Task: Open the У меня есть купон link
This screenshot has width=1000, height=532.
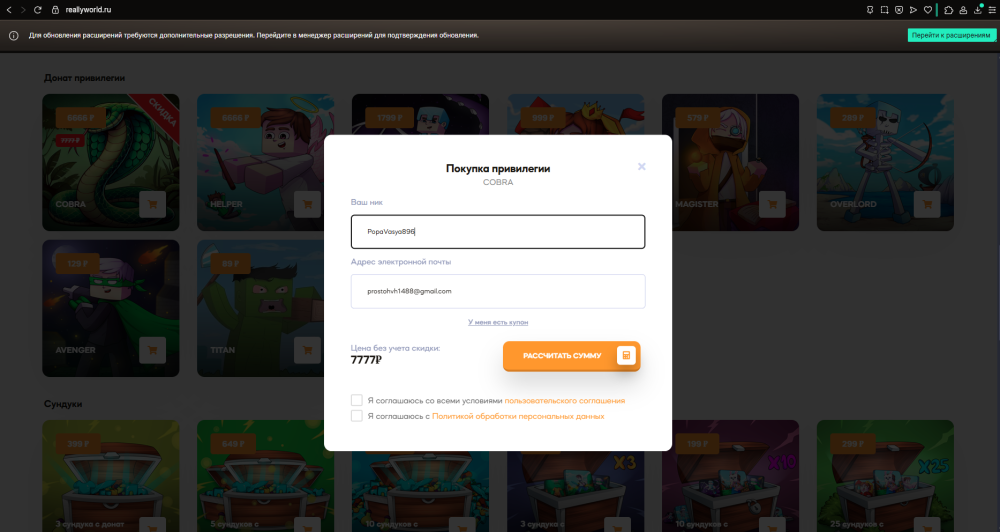Action: click(498, 322)
